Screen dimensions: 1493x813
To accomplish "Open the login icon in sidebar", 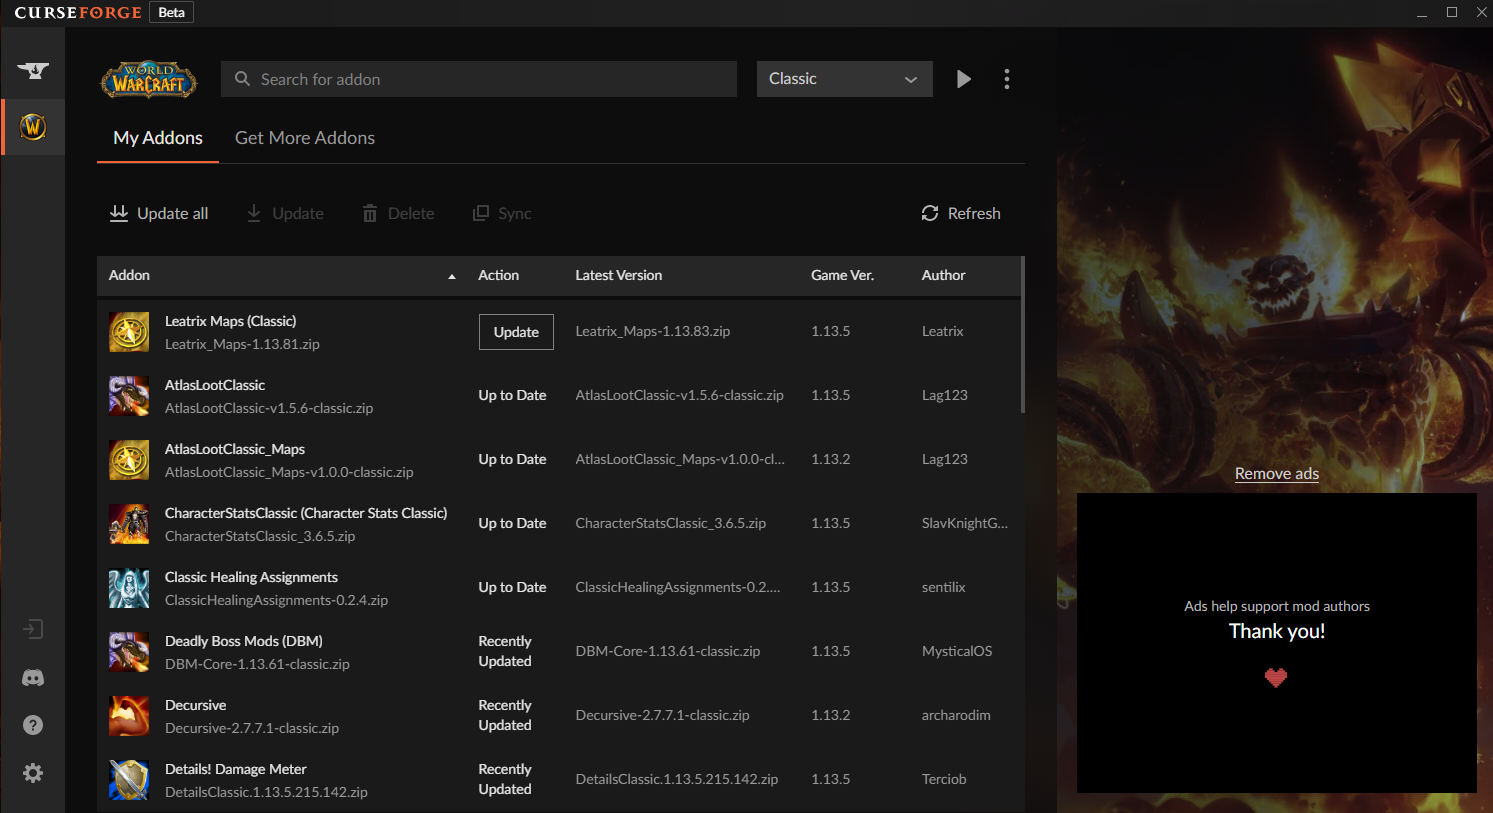I will click(33, 629).
